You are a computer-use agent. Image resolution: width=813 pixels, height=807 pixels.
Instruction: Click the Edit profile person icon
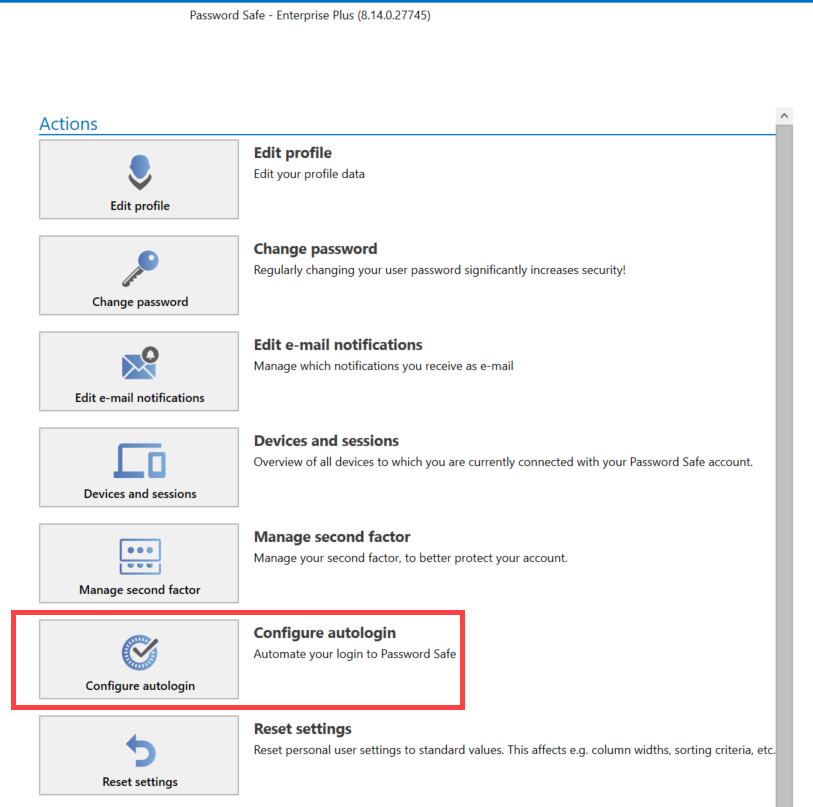(140, 172)
